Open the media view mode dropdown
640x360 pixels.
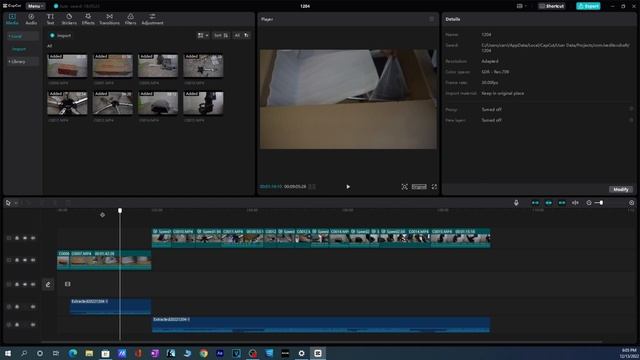(203, 36)
